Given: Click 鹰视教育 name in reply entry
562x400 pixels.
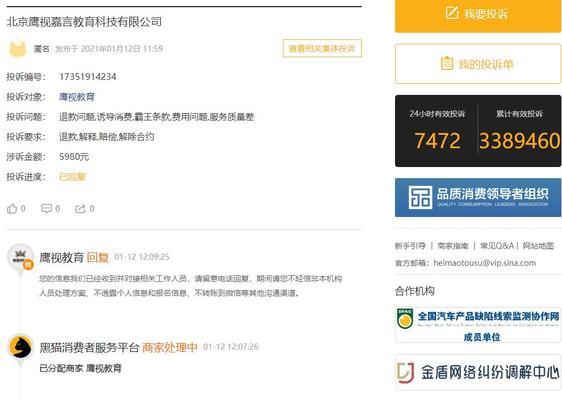Looking at the screenshot, I should [61, 257].
